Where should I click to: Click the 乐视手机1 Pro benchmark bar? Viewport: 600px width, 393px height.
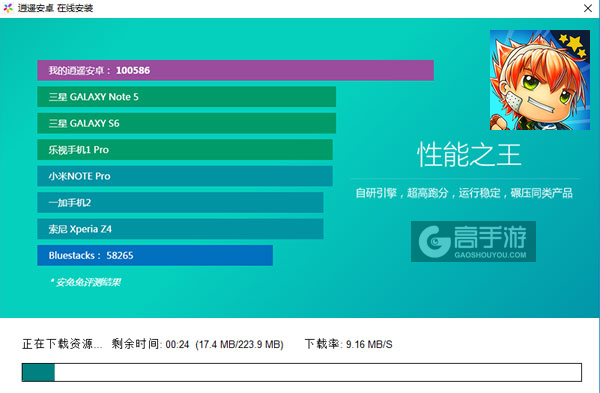(x=185, y=150)
